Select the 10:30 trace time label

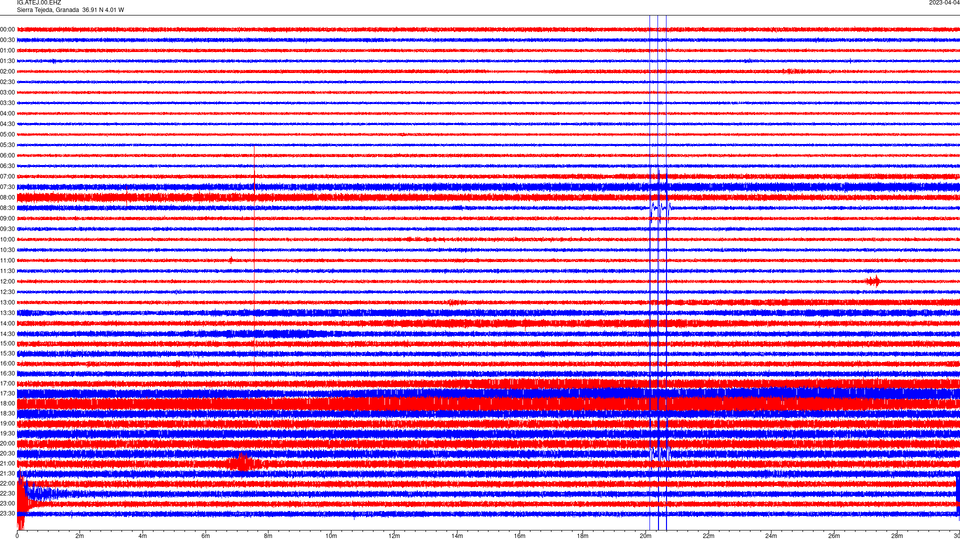click(7, 250)
